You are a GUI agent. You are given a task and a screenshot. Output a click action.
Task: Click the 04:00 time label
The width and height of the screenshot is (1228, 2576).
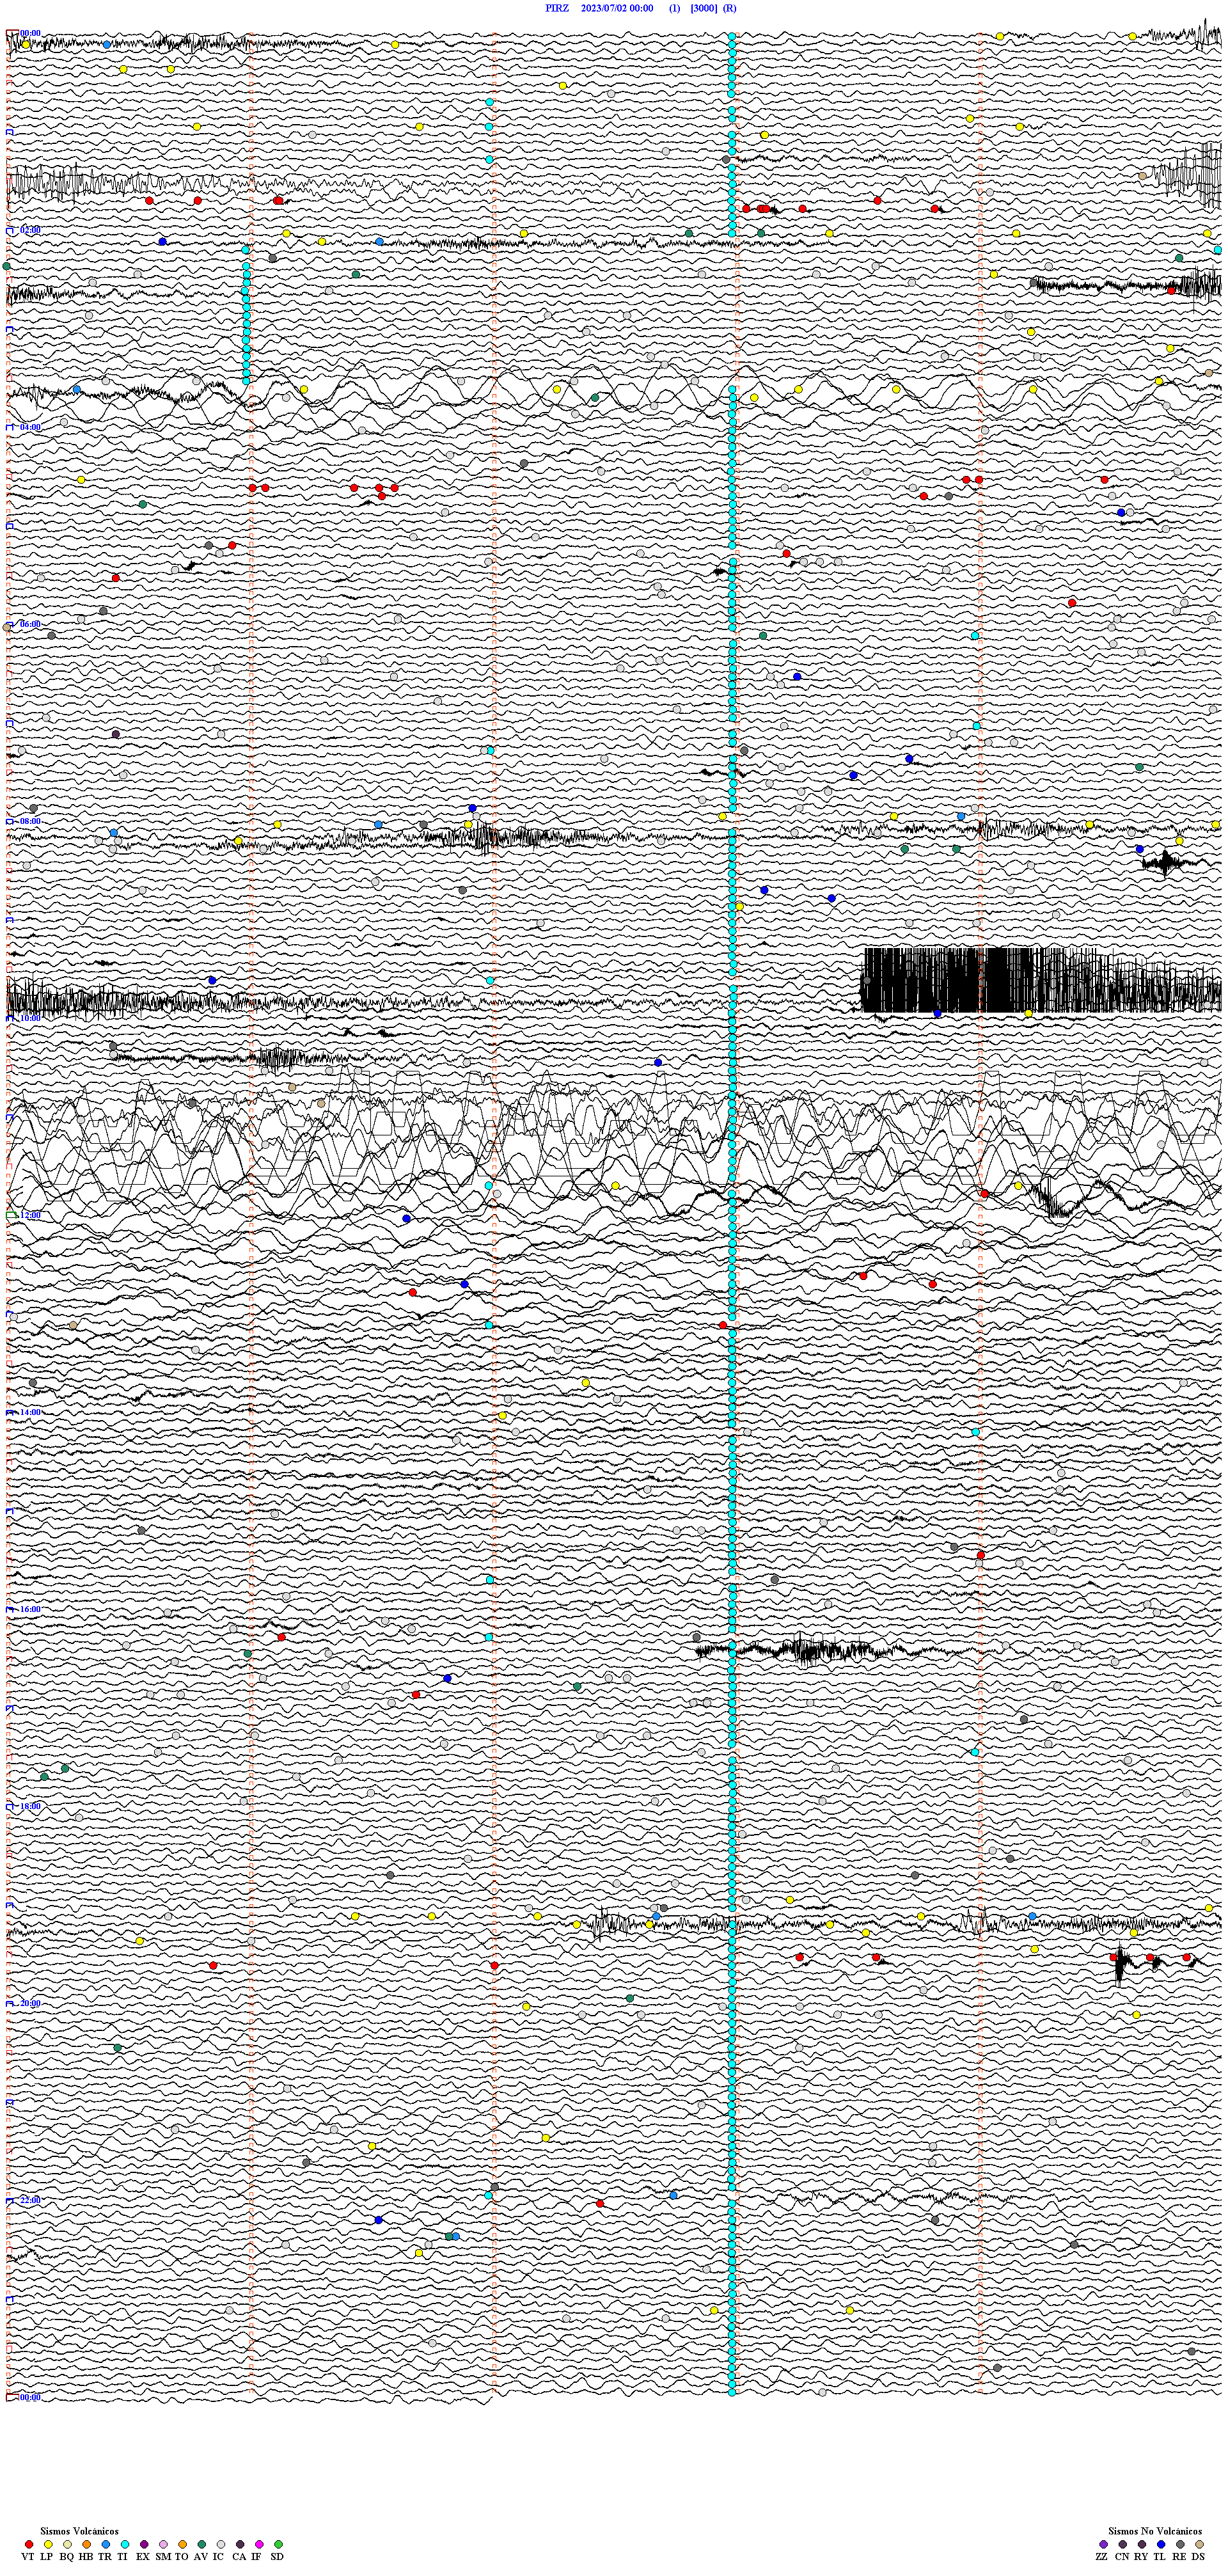pyautogui.click(x=30, y=427)
